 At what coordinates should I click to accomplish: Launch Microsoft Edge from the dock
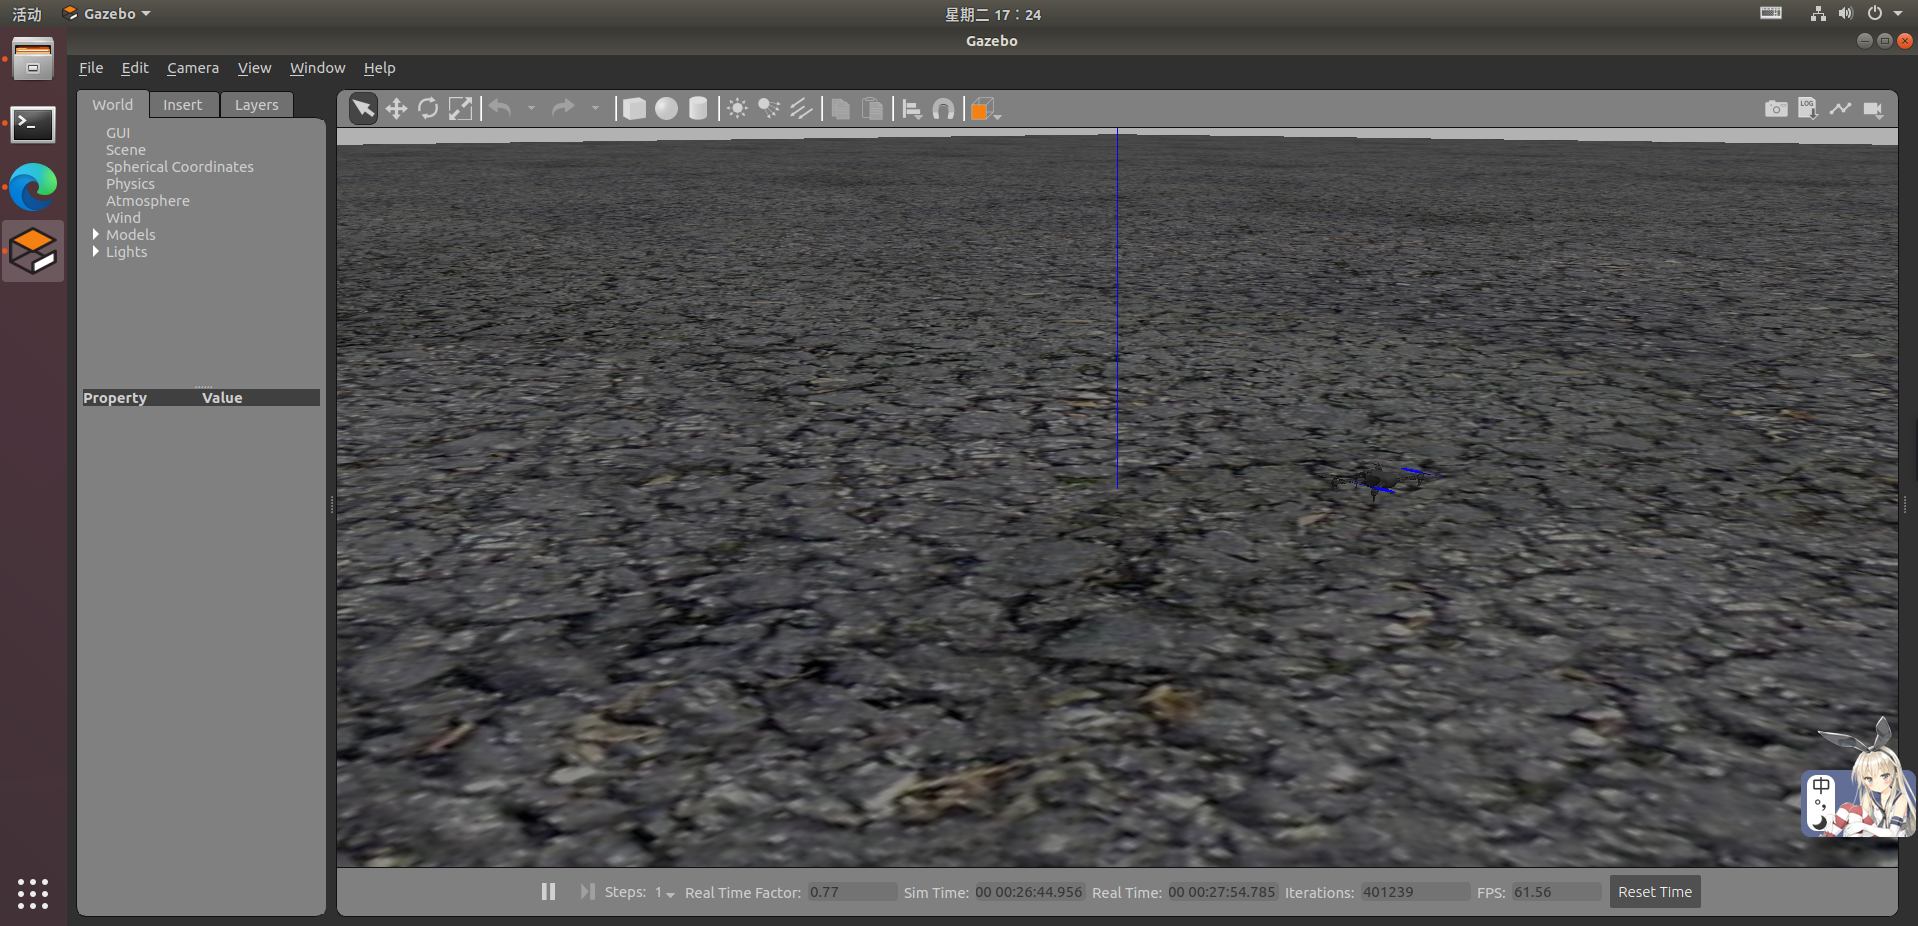[33, 187]
